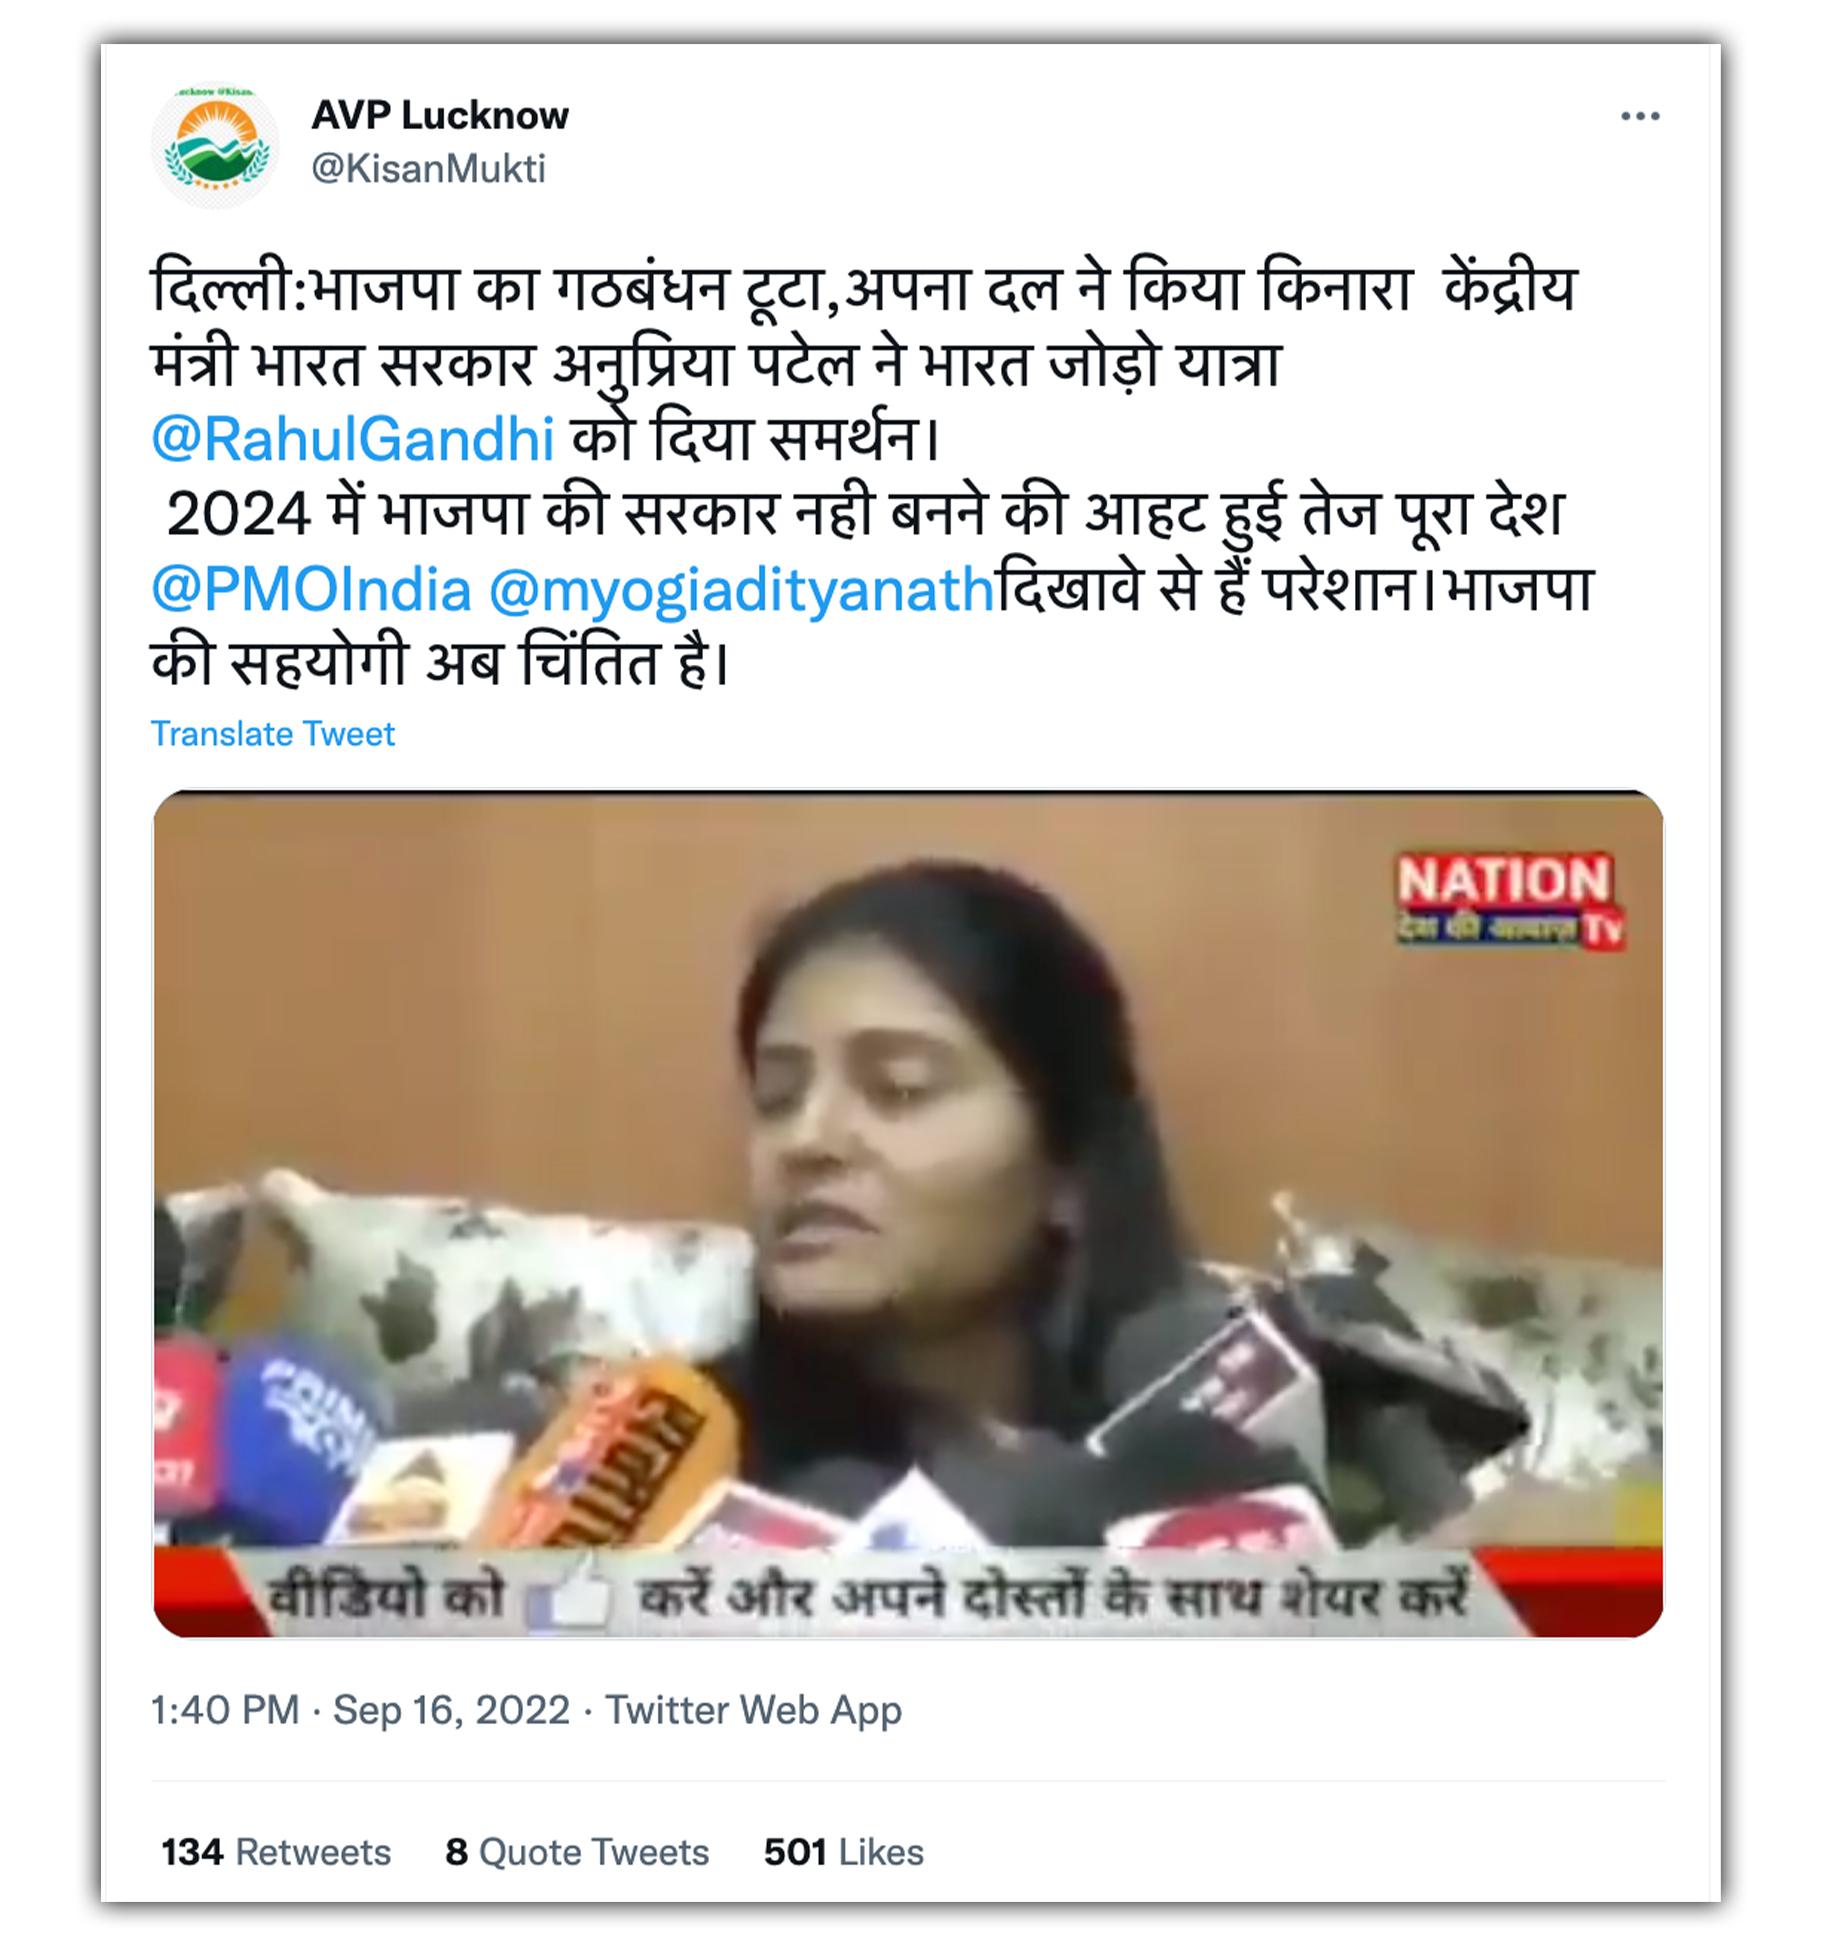Viewport: 1822px width, 1944px height.
Task: Click the Hindi ticker banner on the video
Action: [908, 1592]
